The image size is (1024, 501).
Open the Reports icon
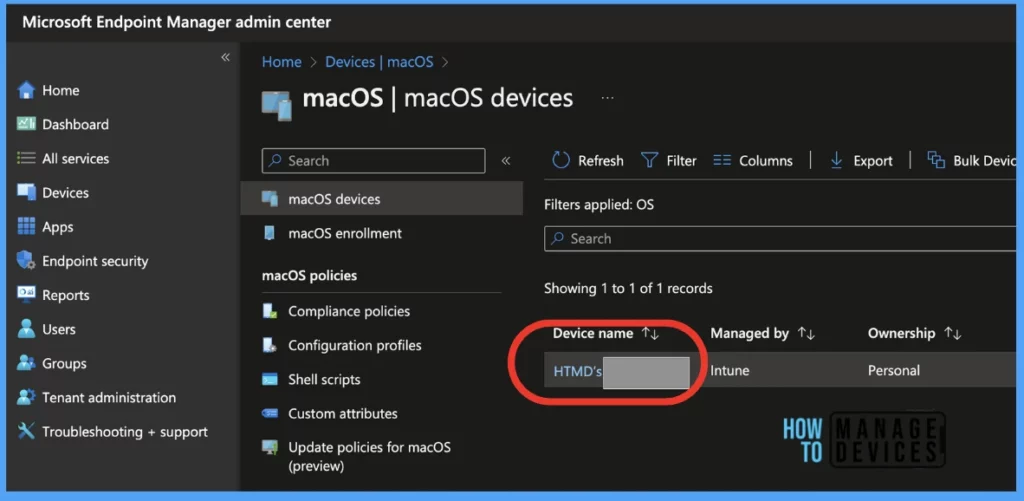point(26,295)
